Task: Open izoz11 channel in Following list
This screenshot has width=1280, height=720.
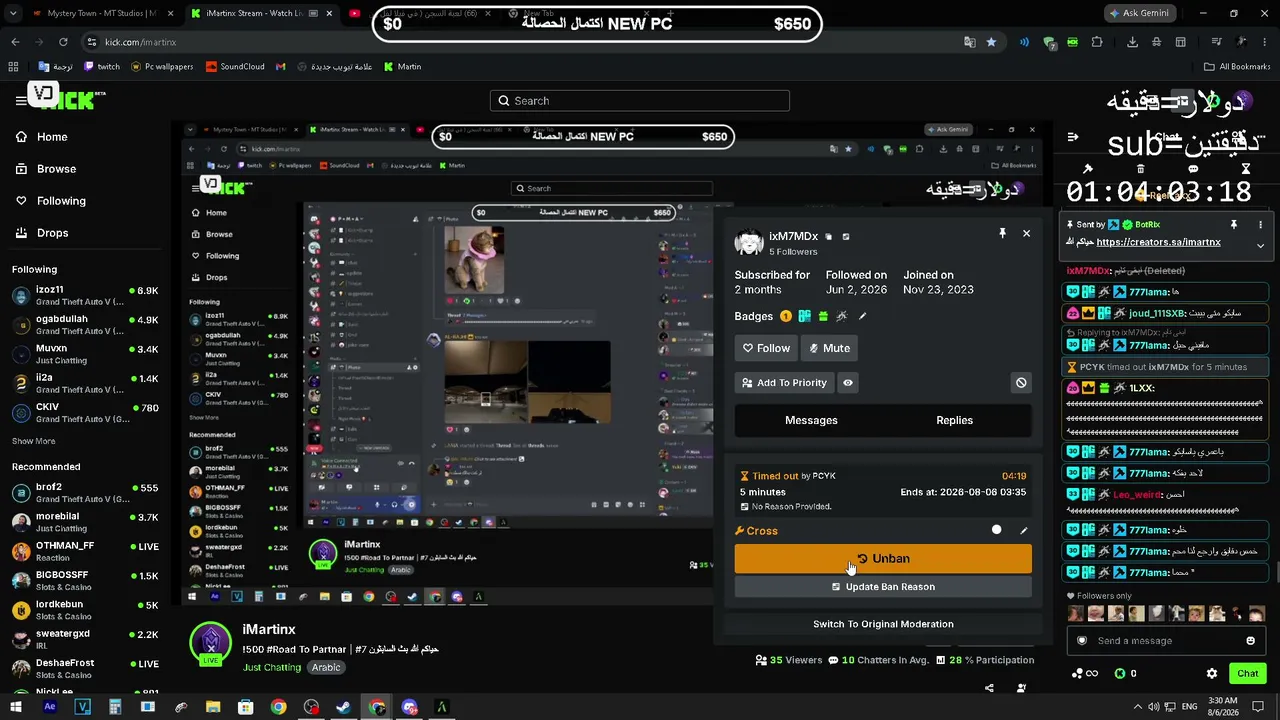Action: 85,295
